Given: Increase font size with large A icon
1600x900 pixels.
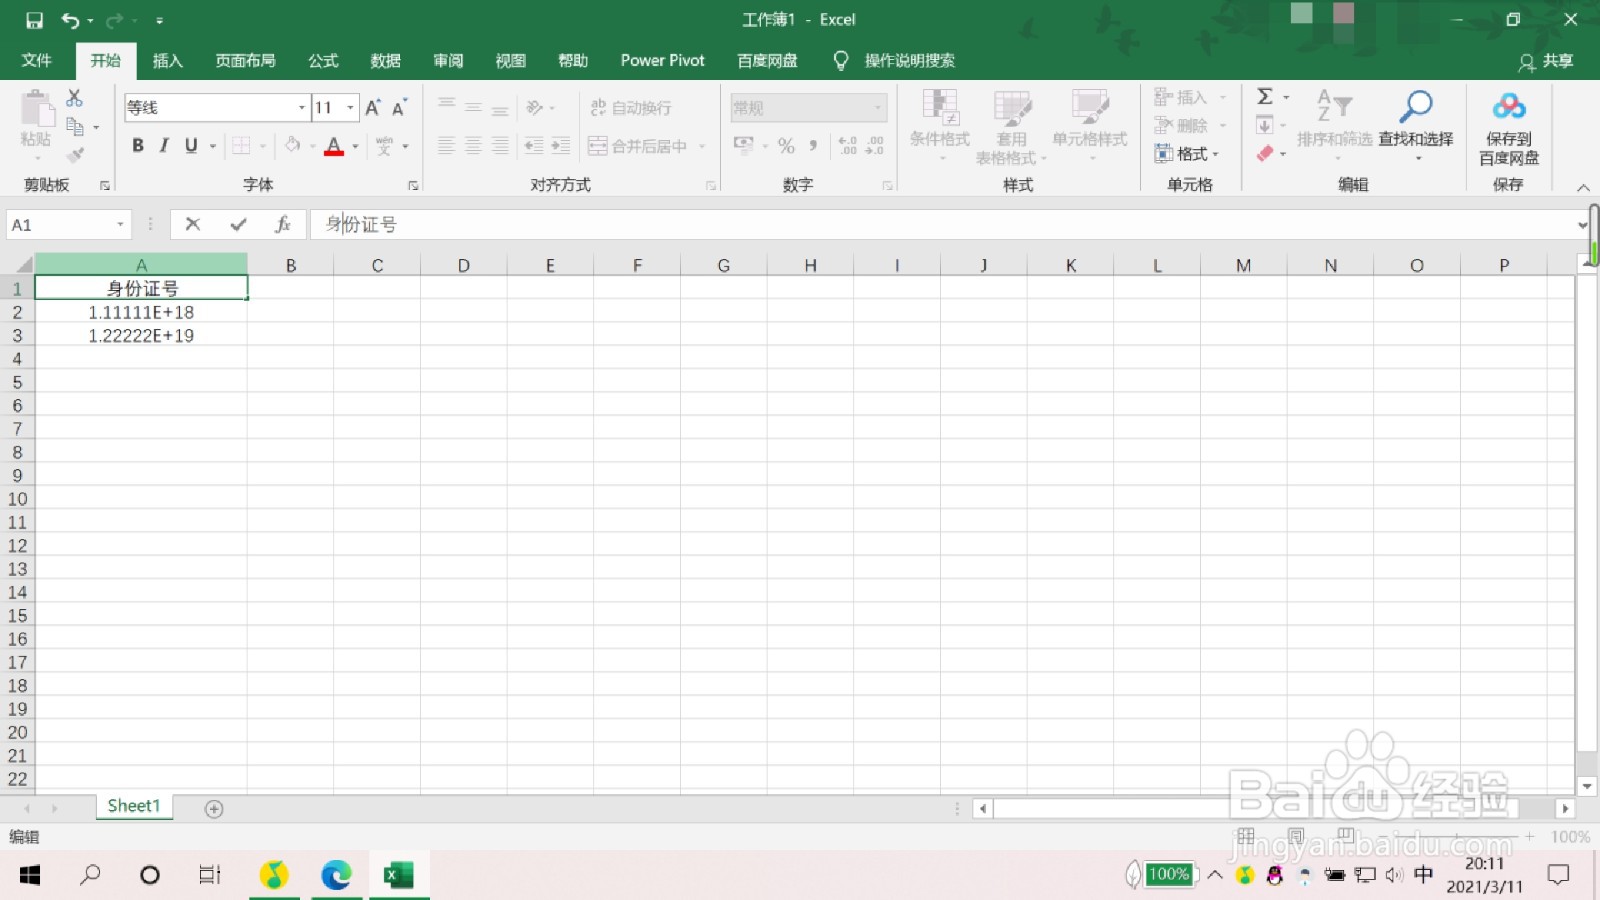Looking at the screenshot, I should point(373,107).
